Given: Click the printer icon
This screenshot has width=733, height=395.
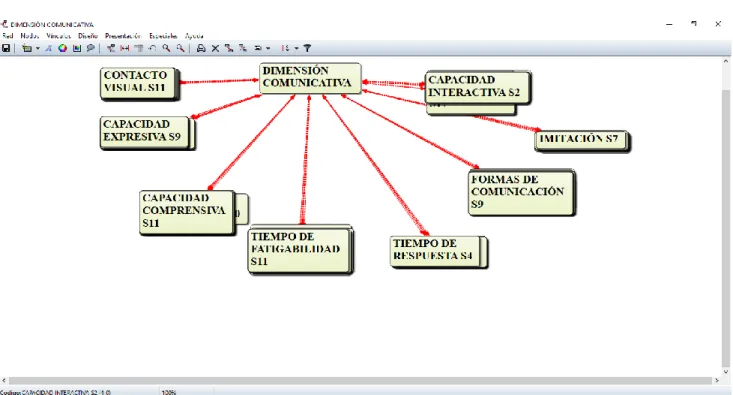Looking at the screenshot, I should [201, 48].
